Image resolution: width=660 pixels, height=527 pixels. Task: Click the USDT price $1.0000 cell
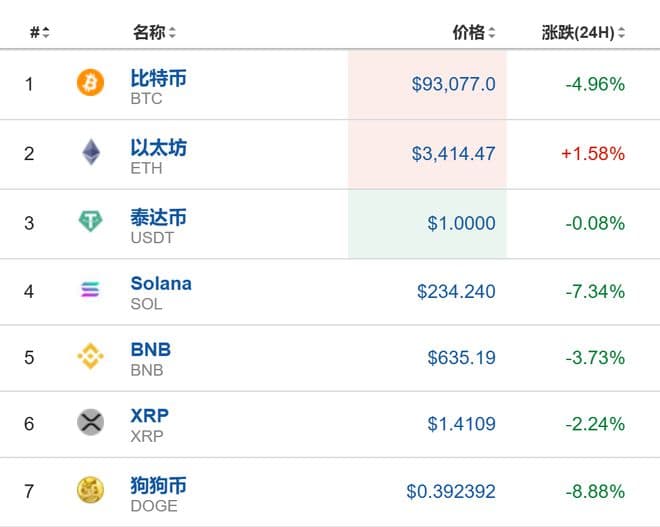click(461, 223)
